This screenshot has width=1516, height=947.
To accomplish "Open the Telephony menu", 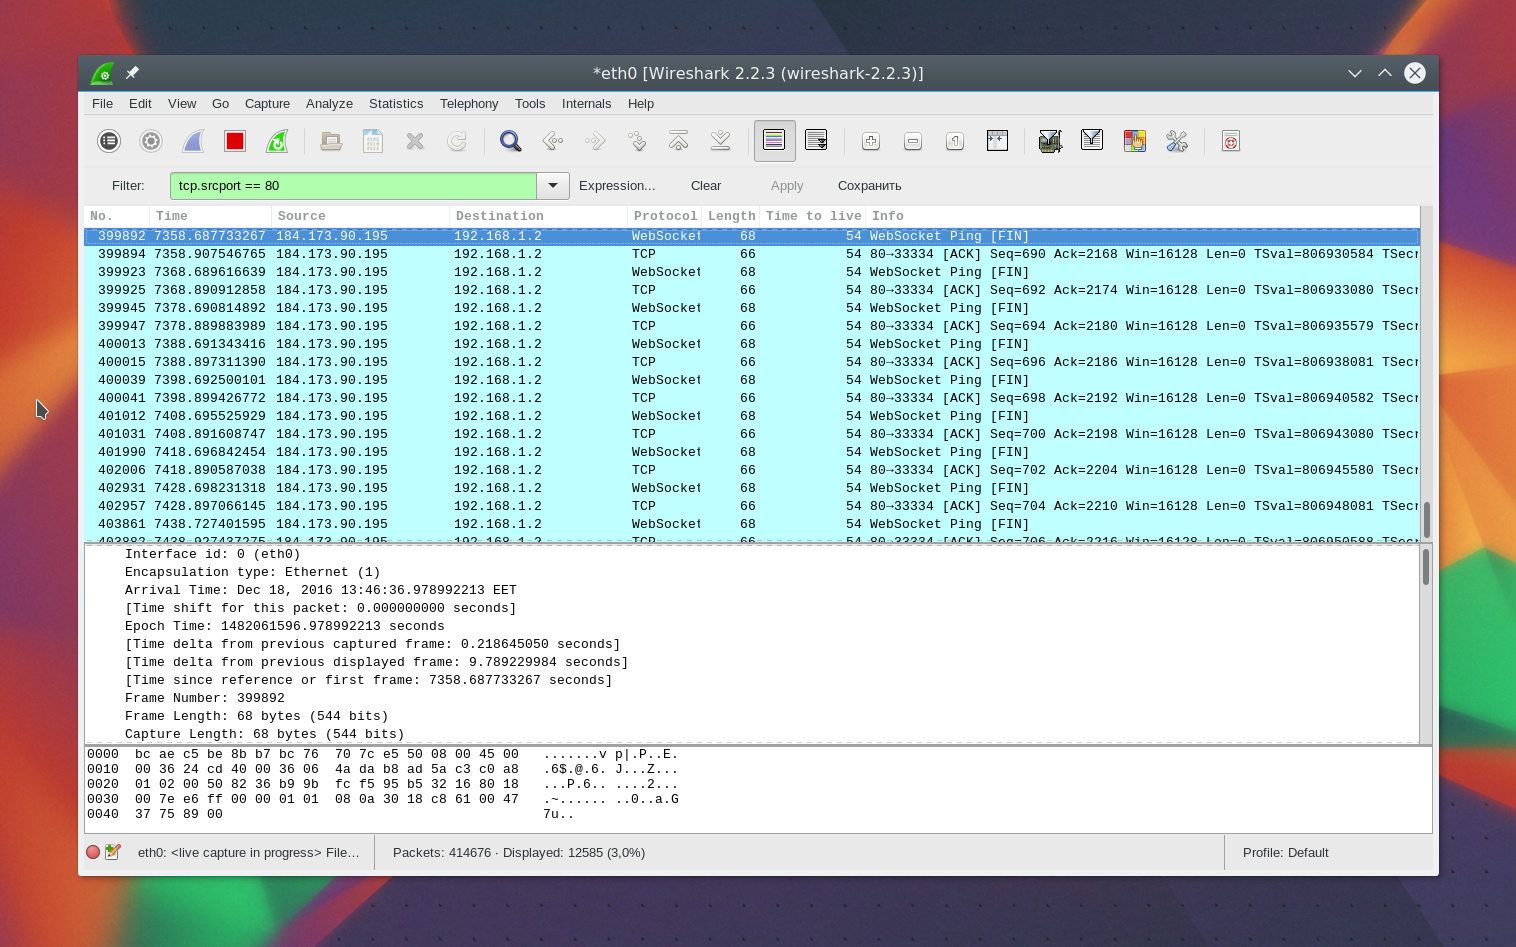I will coord(469,103).
